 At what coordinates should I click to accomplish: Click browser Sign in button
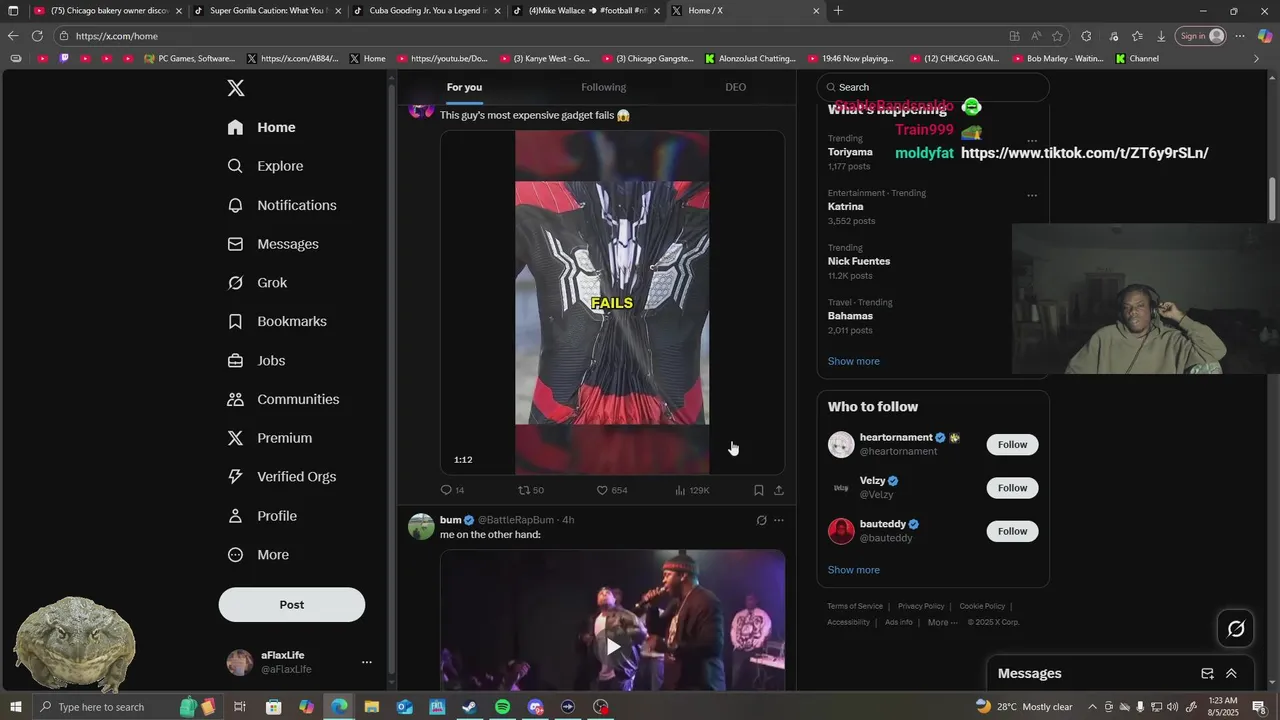tap(1202, 36)
